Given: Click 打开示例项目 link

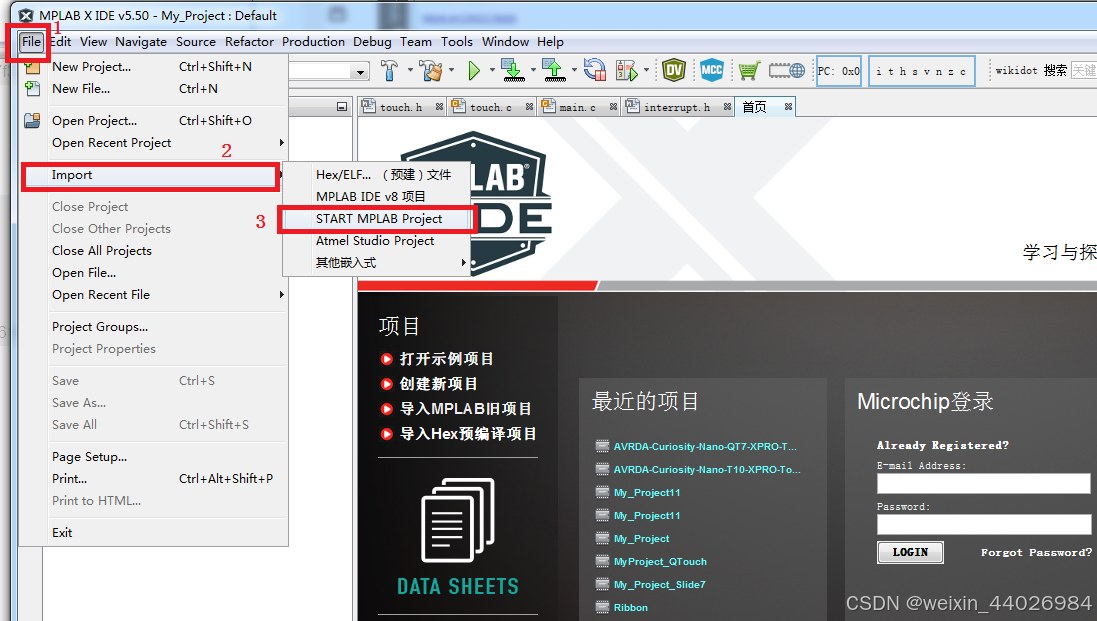Looking at the screenshot, I should [x=446, y=359].
